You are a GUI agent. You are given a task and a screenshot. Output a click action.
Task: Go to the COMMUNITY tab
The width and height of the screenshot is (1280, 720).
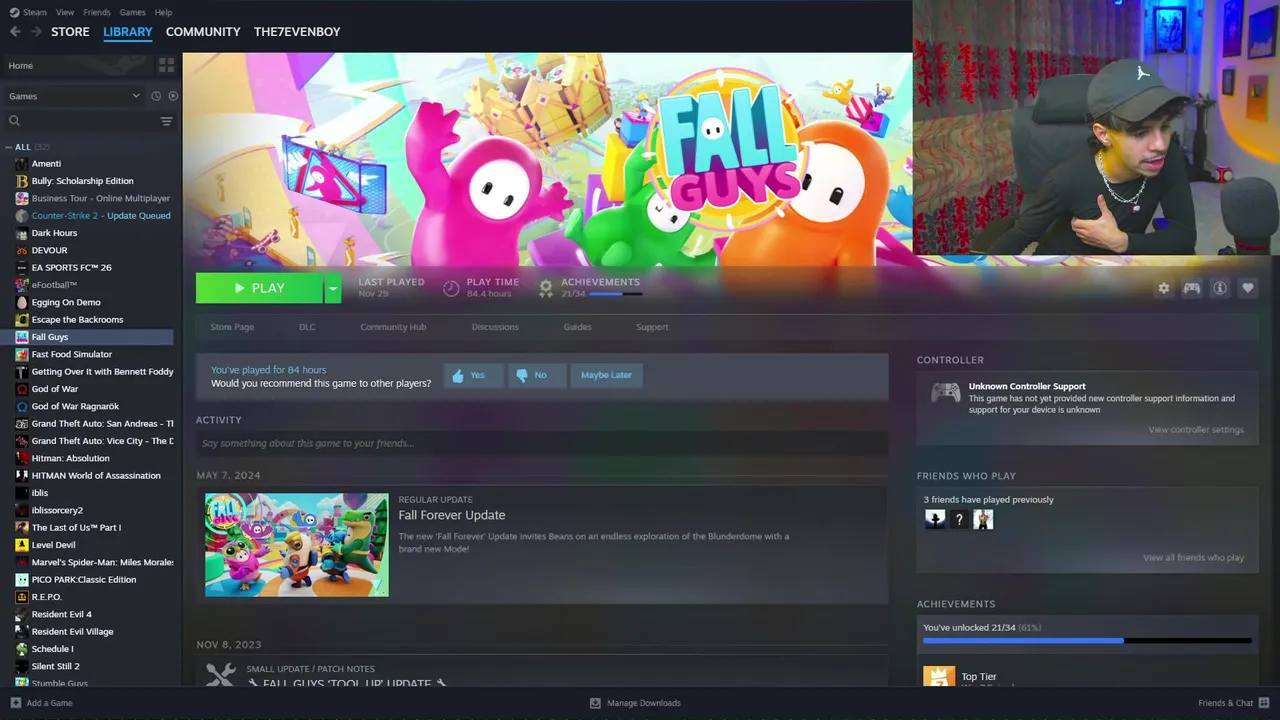pos(203,32)
